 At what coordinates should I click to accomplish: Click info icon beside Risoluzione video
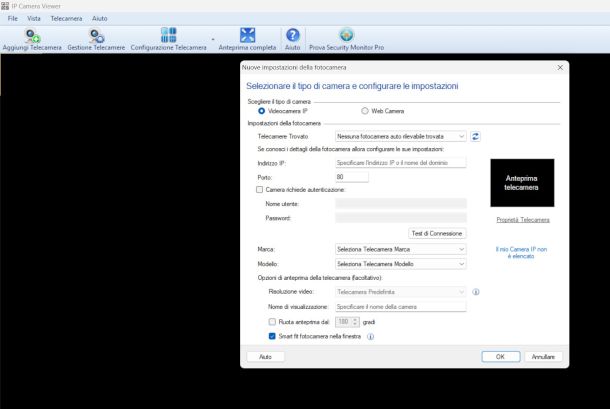476,292
